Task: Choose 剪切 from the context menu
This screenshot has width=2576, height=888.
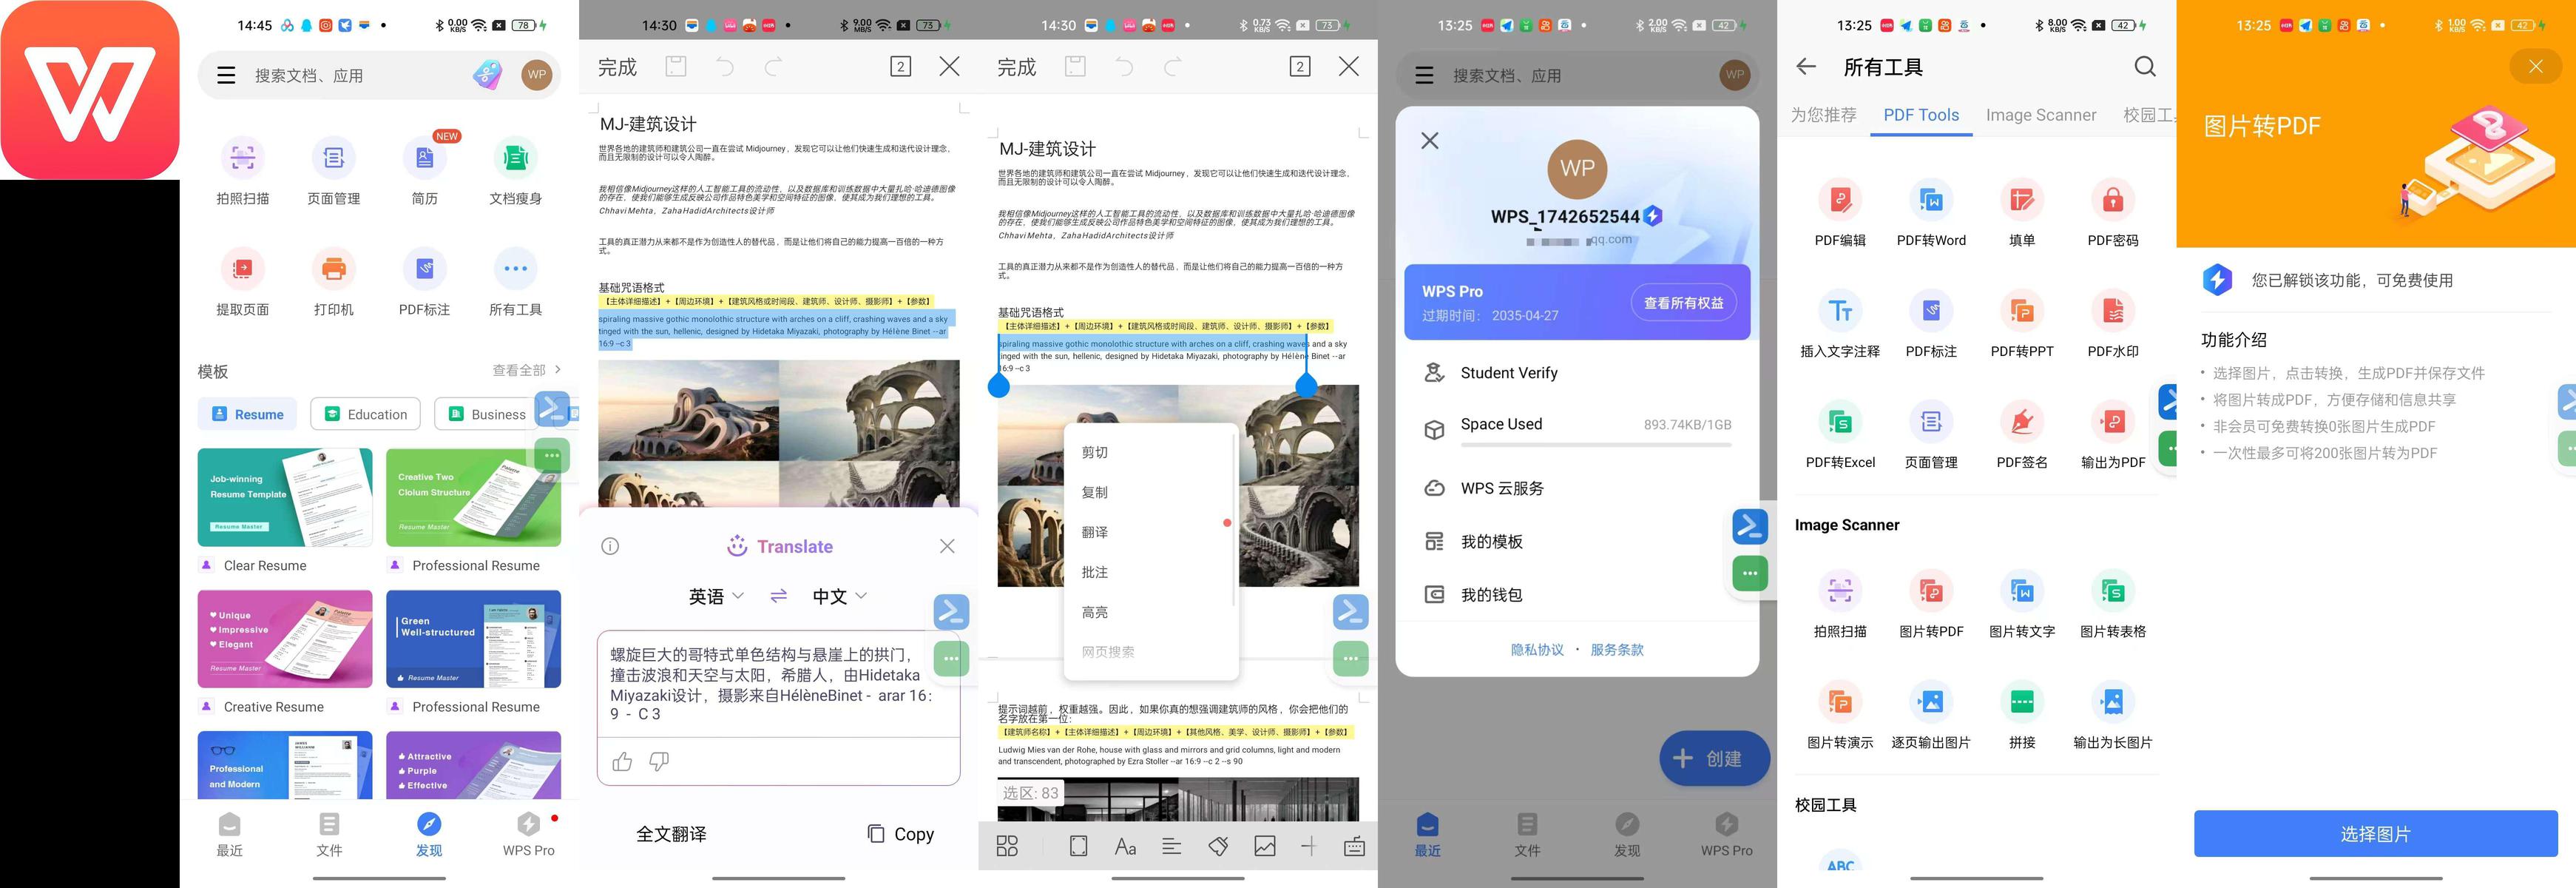Action: tap(1095, 452)
